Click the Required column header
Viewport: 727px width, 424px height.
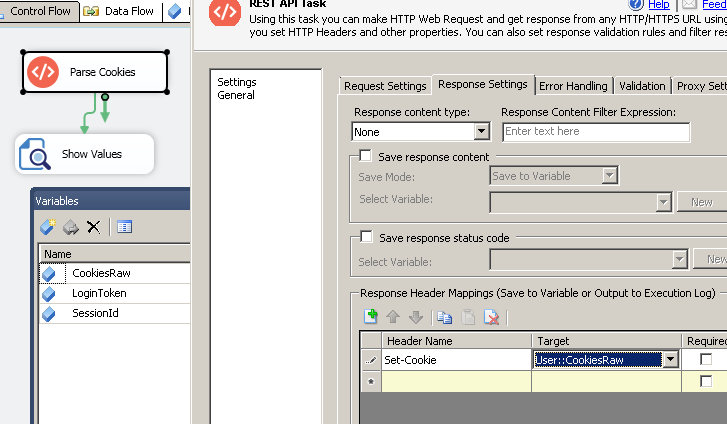[x=705, y=341]
